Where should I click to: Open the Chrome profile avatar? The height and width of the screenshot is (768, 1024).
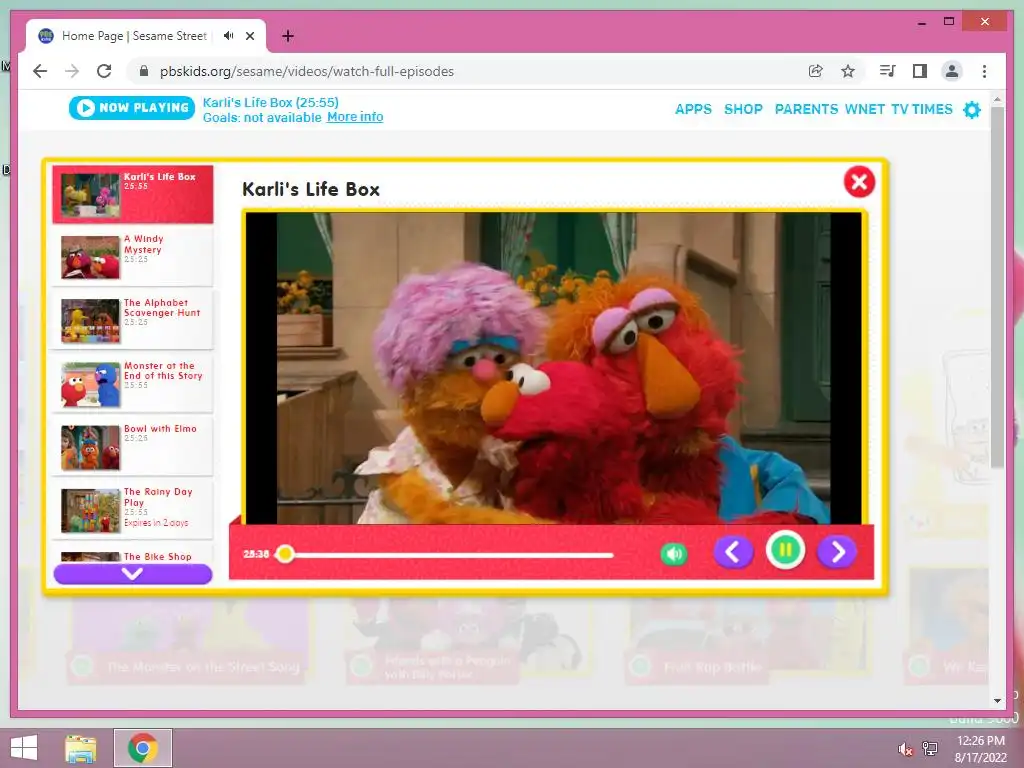tap(952, 71)
